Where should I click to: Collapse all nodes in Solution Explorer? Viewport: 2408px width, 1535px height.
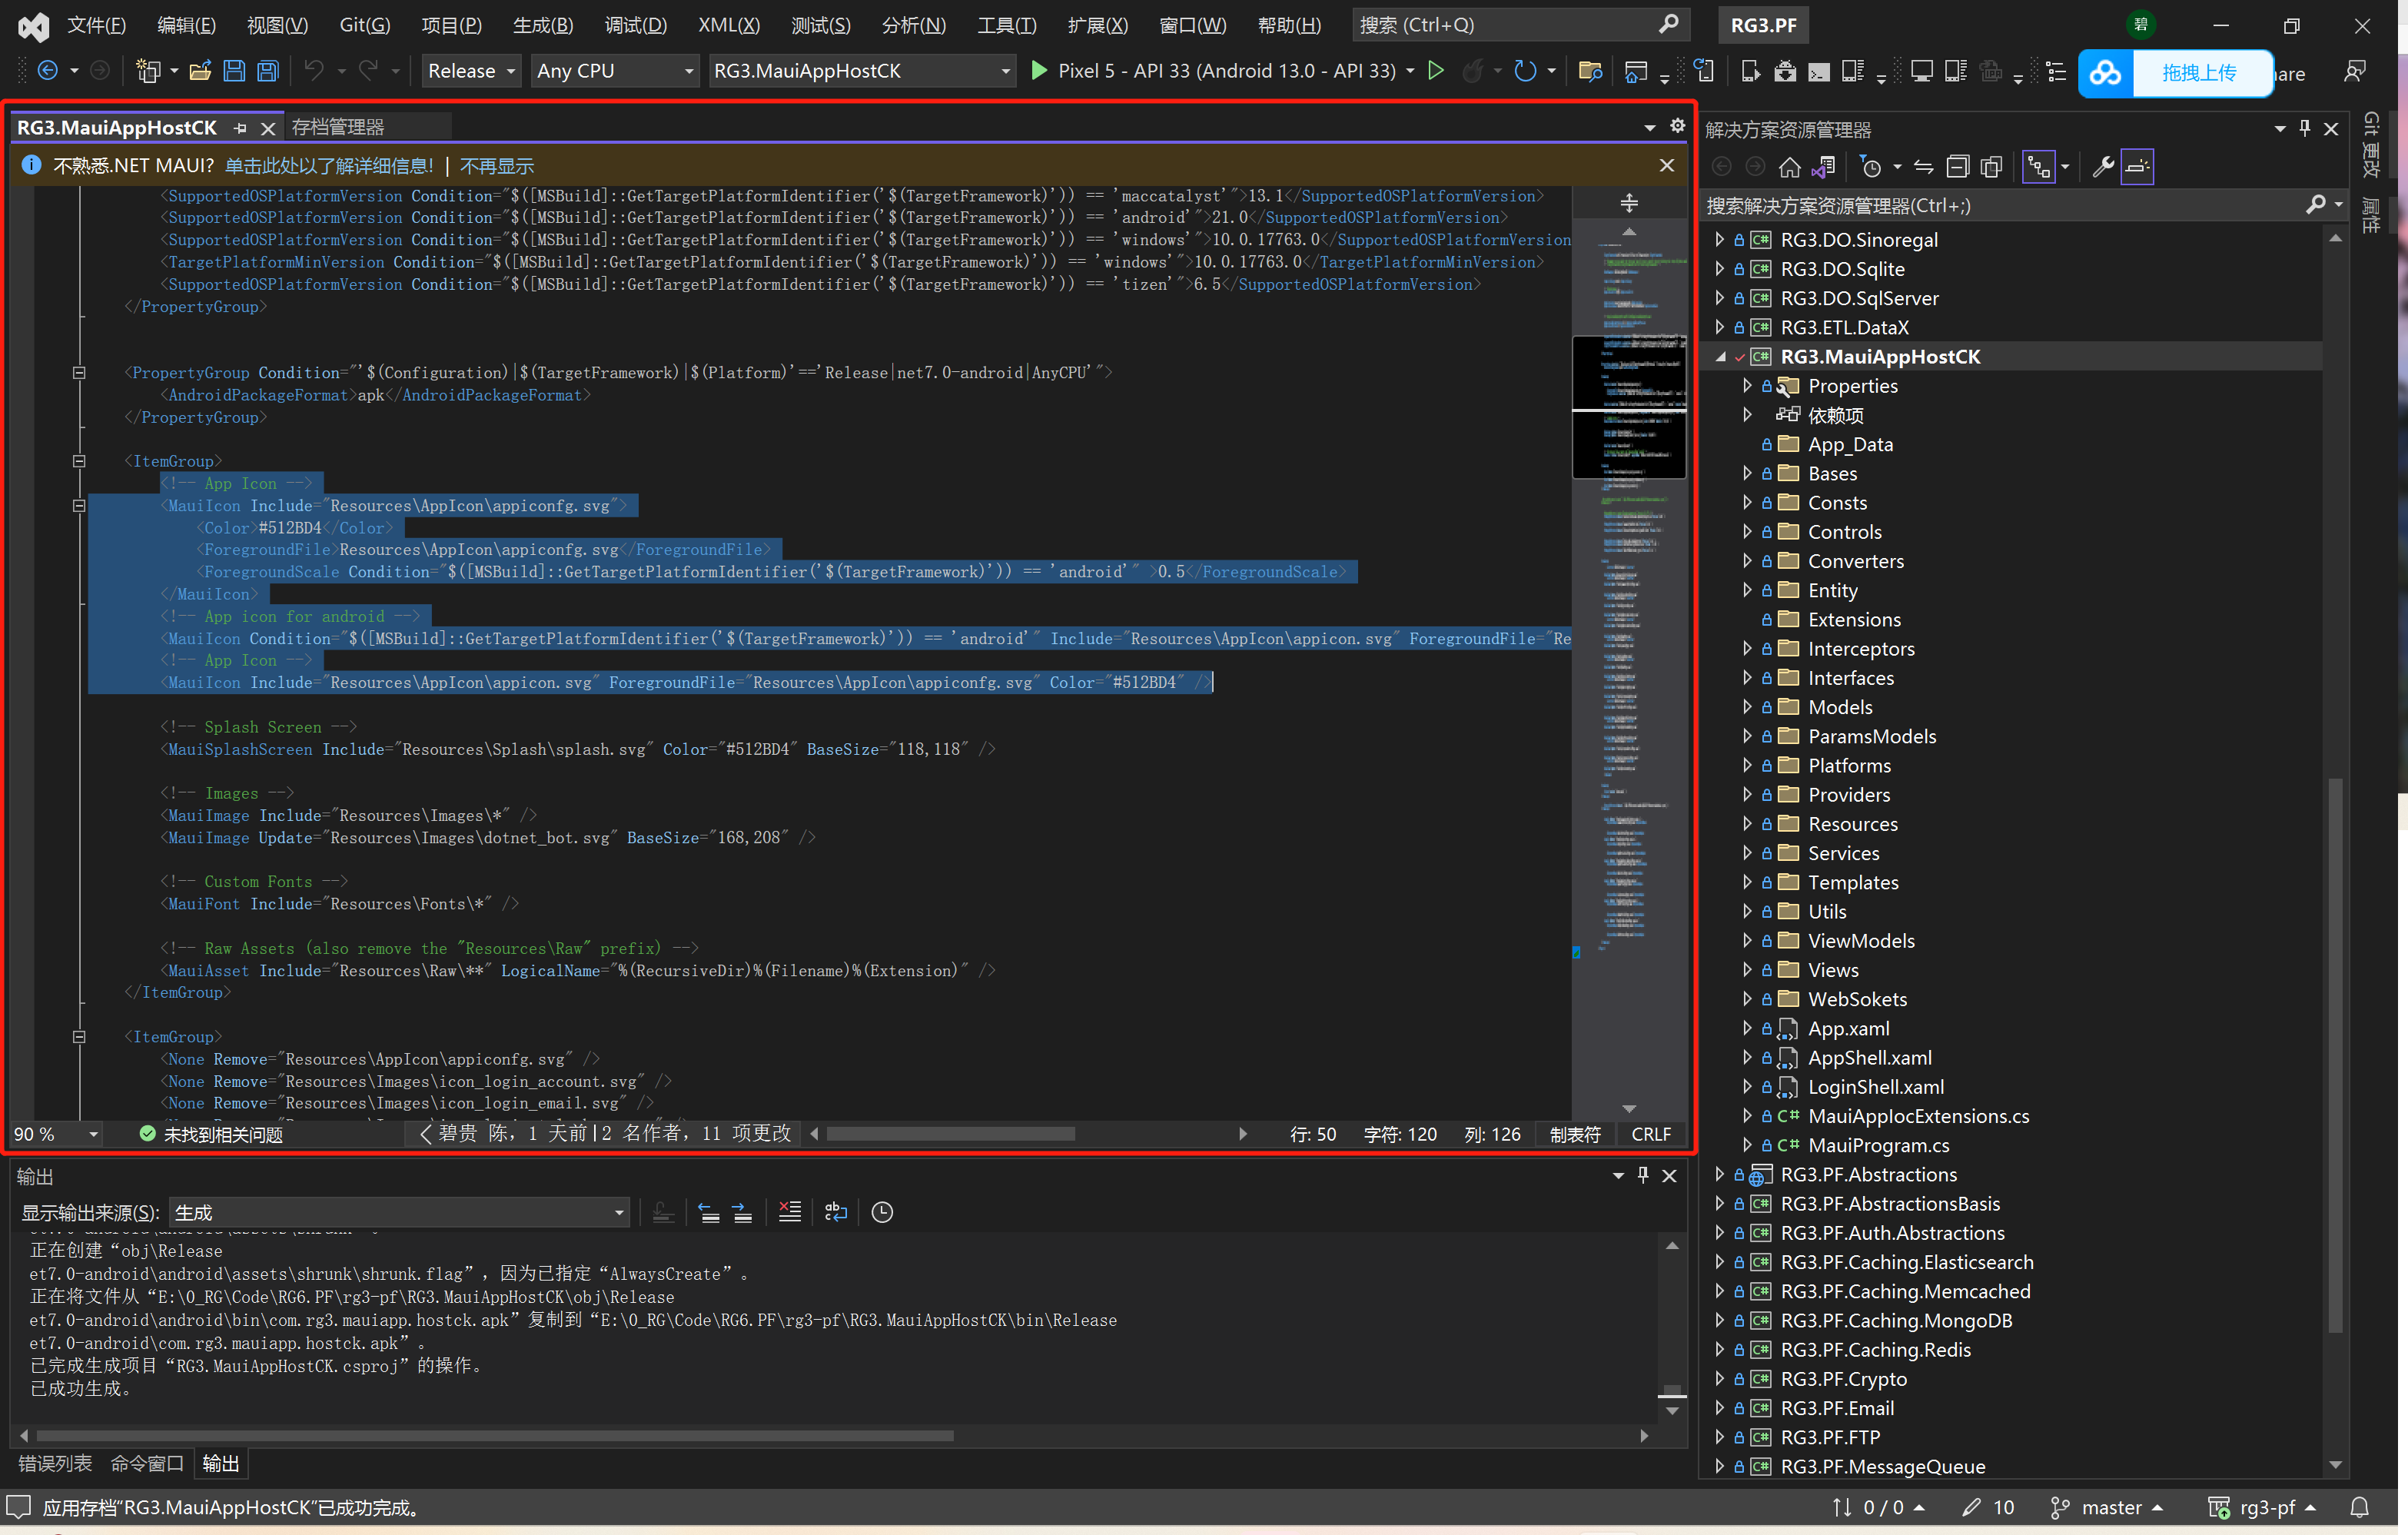[x=1958, y=167]
